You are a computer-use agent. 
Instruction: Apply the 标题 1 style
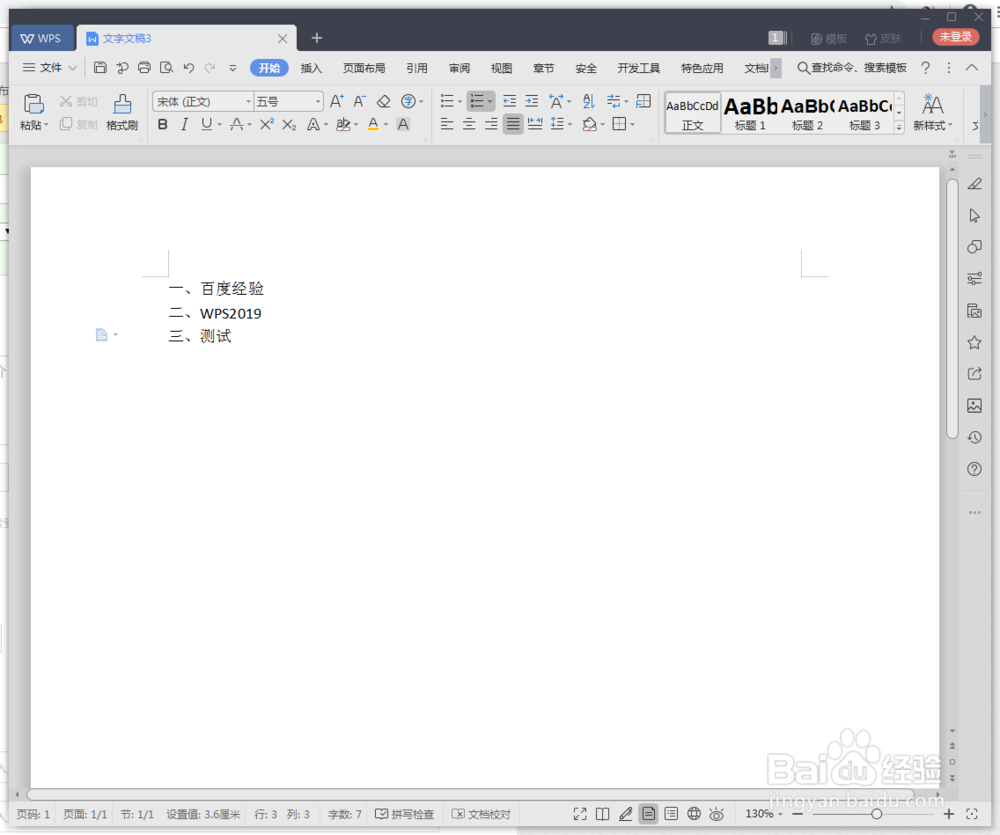750,112
